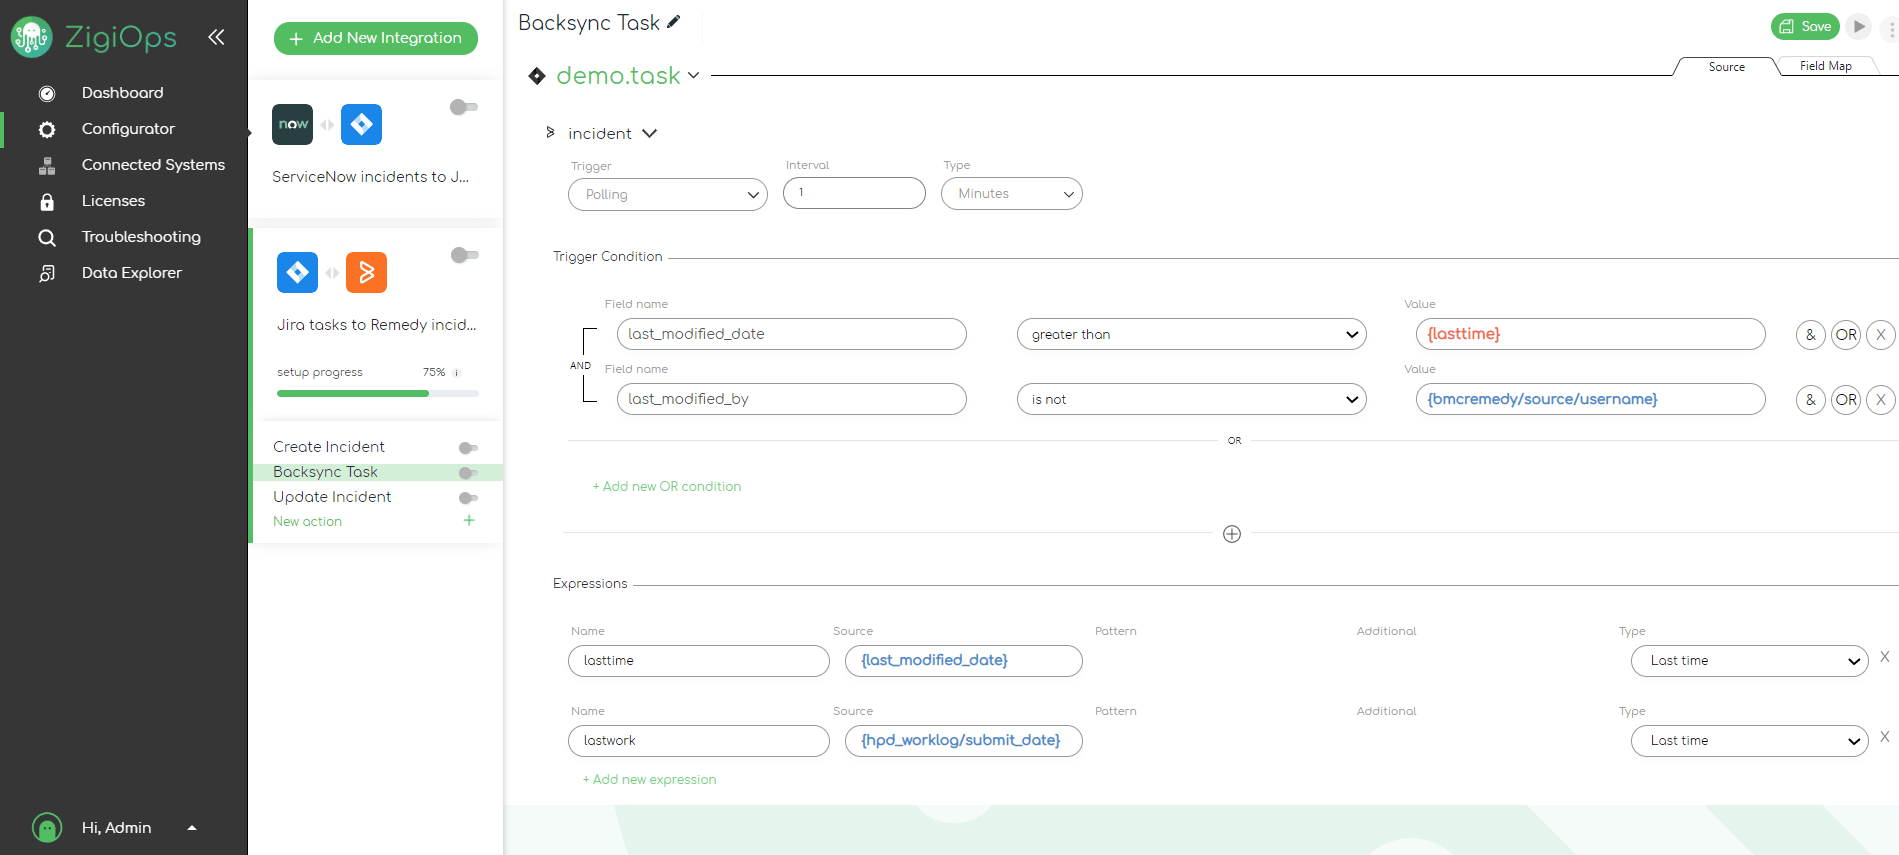
Task: Click the Troubleshooting magnifier icon
Action: pyautogui.click(x=47, y=238)
